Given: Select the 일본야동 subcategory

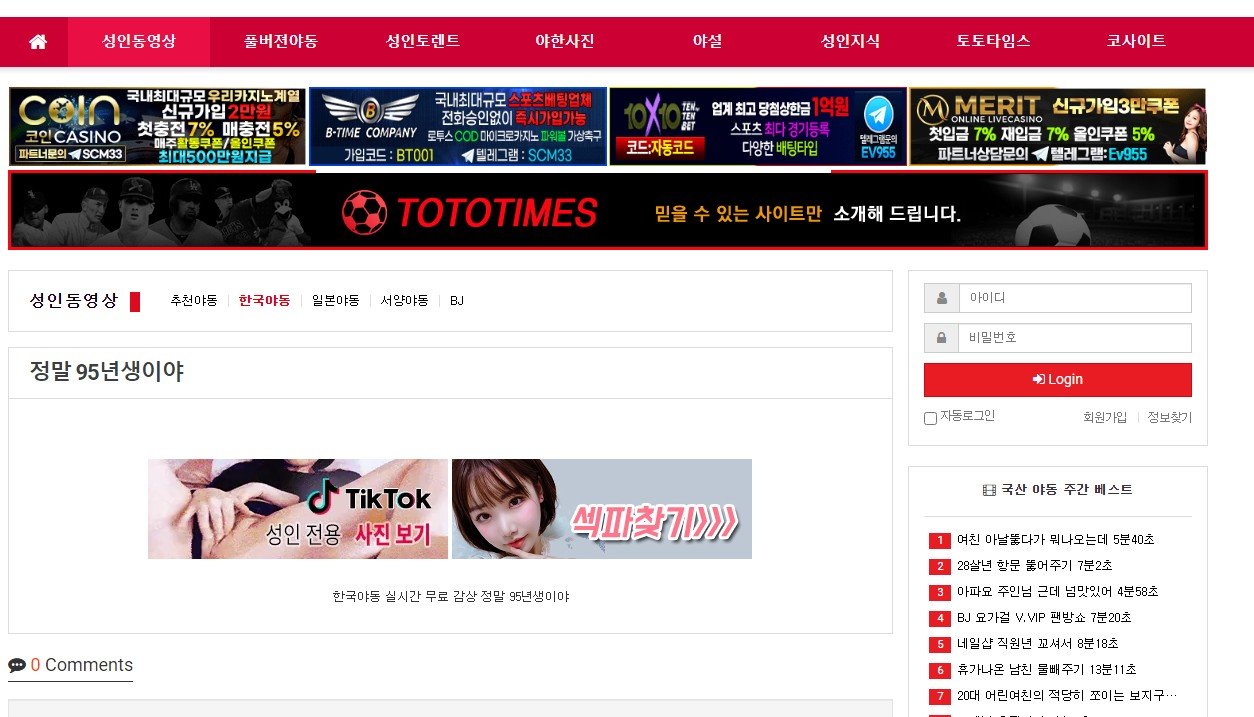Looking at the screenshot, I should point(335,301).
